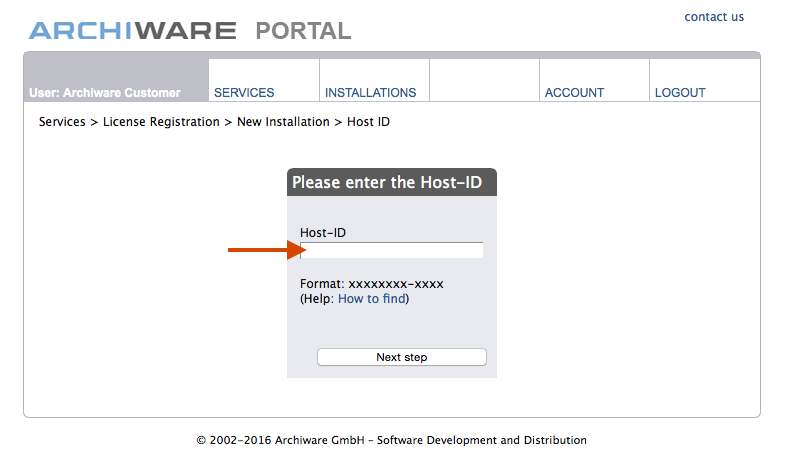Click the empty tab between INSTALLATIONS and ACCOUNT
The width and height of the screenshot is (786, 463).
click(x=484, y=81)
